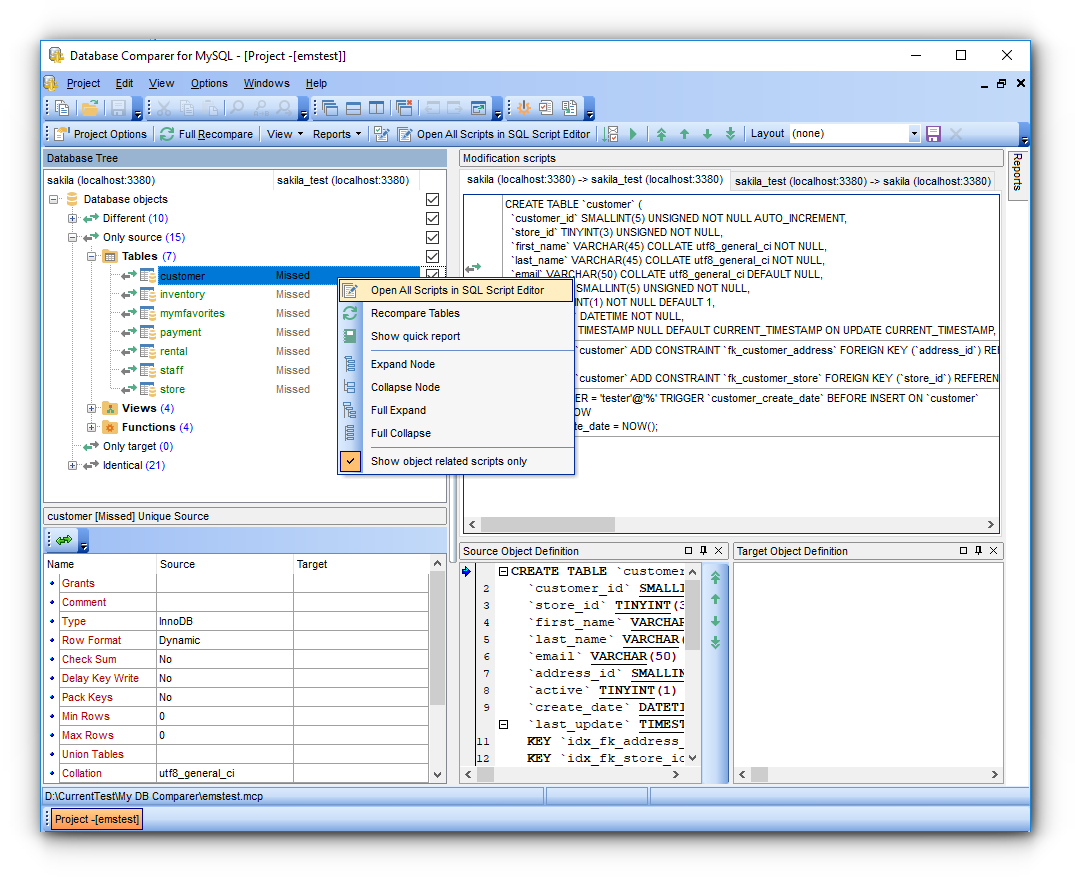Toggle the Different (10) checkbox
Viewport: 1075px width, 877px height.
[432, 219]
